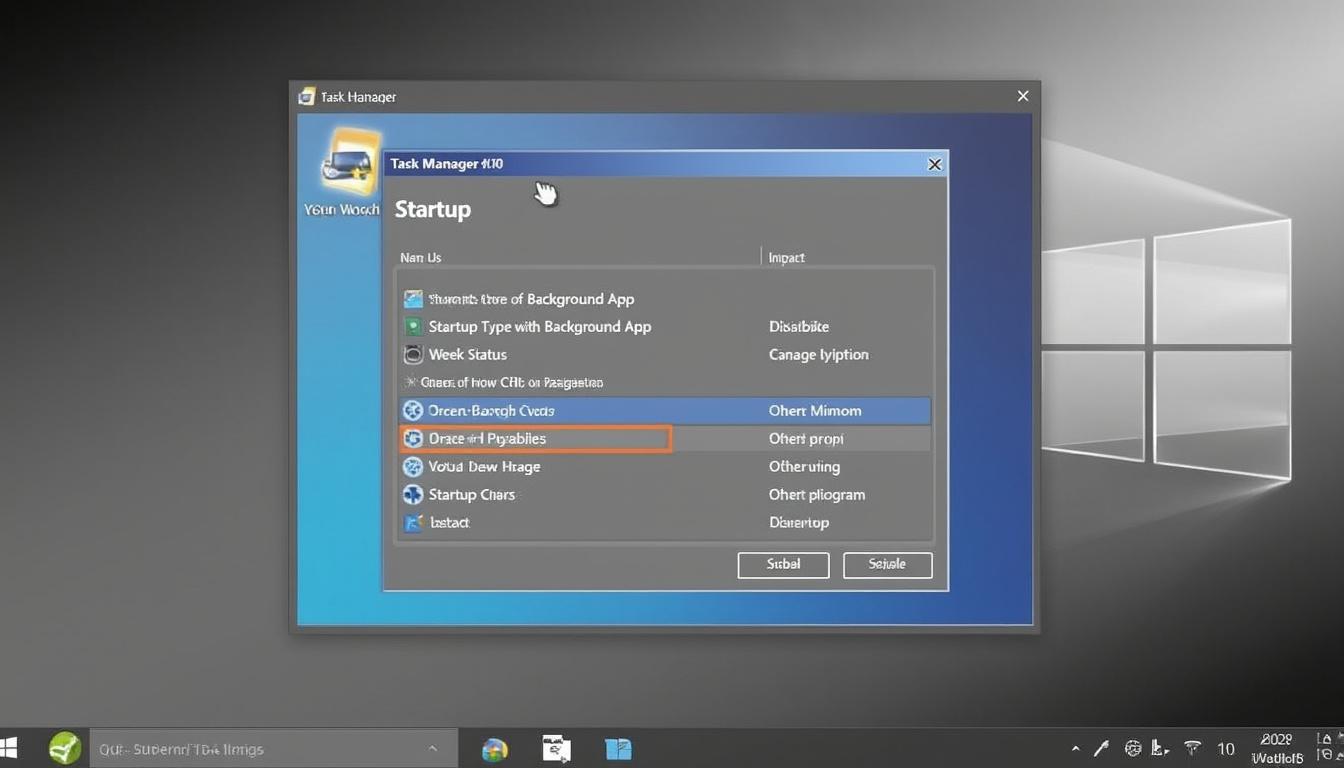Click the Task Manager title bar icon

[306, 96]
